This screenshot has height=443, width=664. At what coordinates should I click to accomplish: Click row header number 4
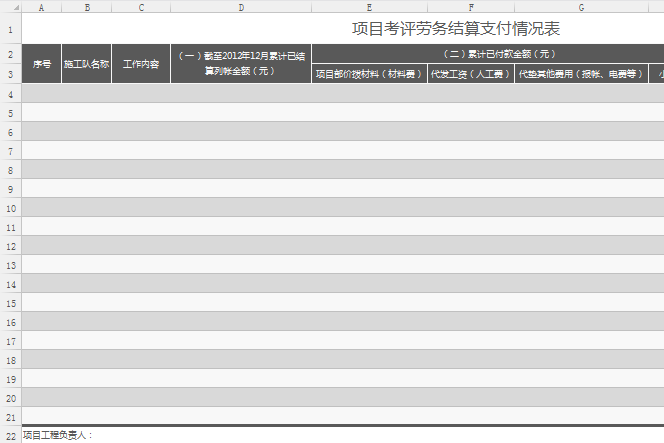[x=10, y=94]
